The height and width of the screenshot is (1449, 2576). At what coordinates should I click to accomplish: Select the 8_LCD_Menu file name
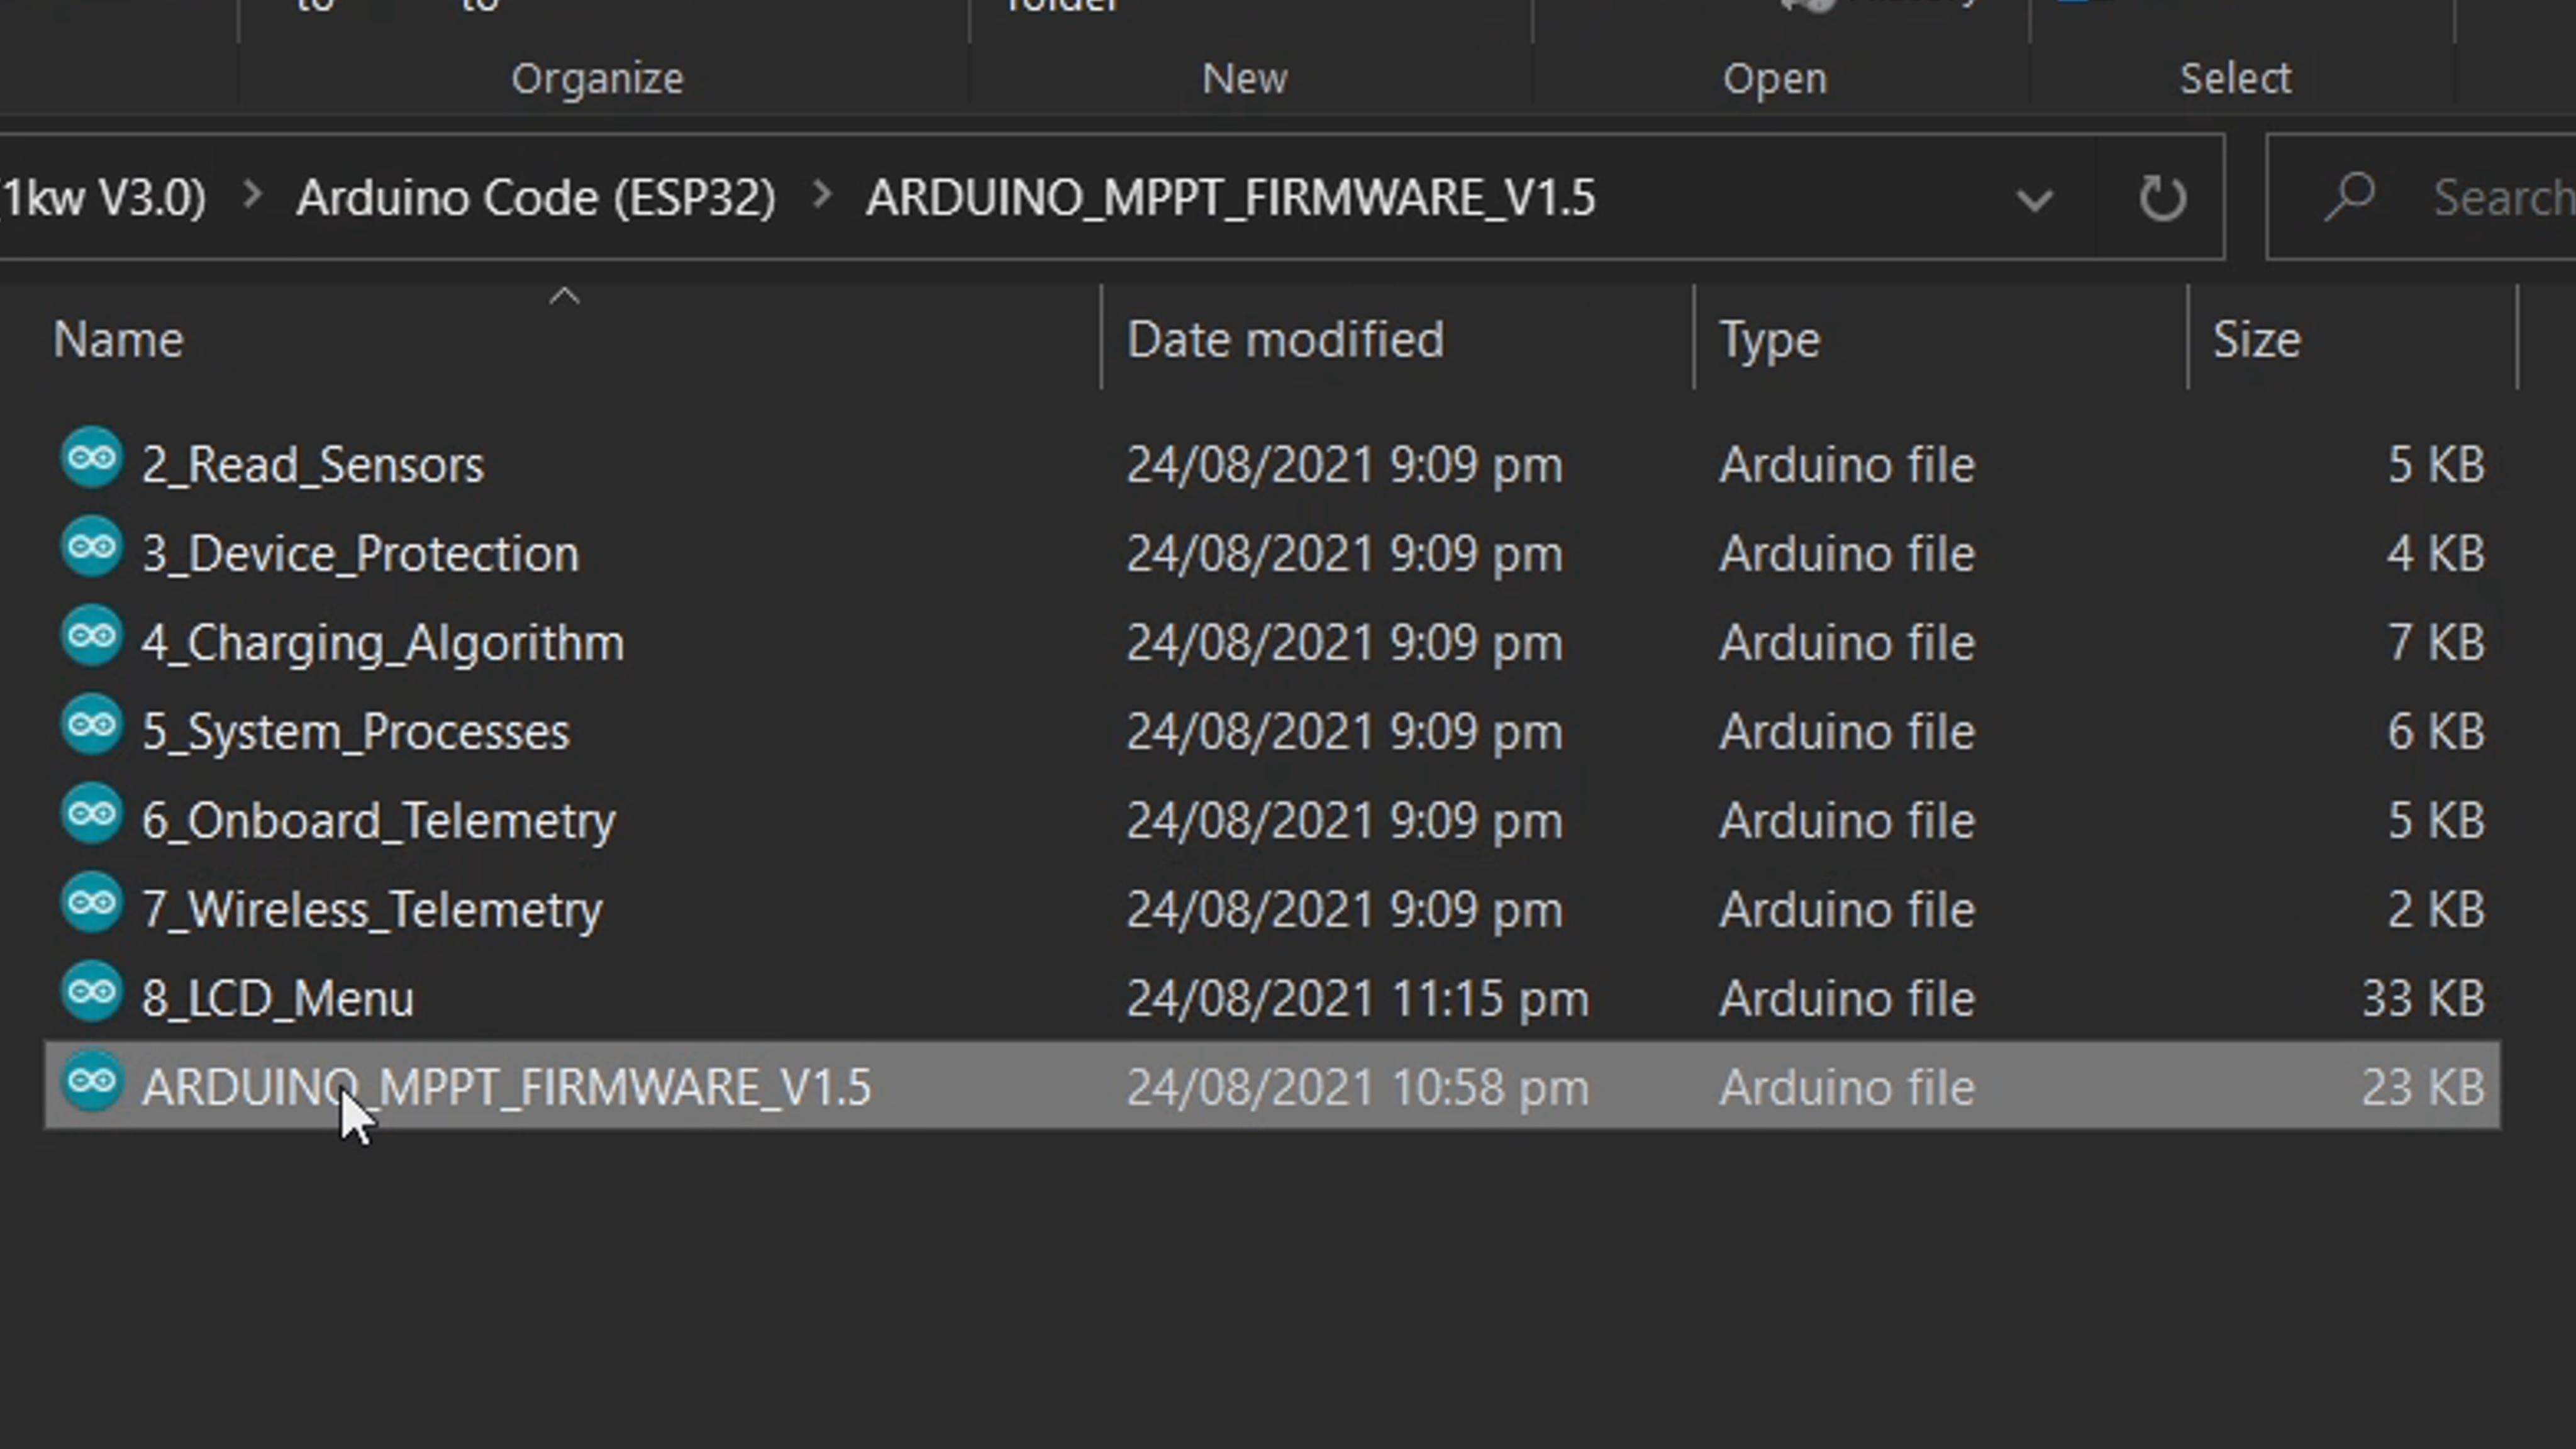[x=277, y=999]
